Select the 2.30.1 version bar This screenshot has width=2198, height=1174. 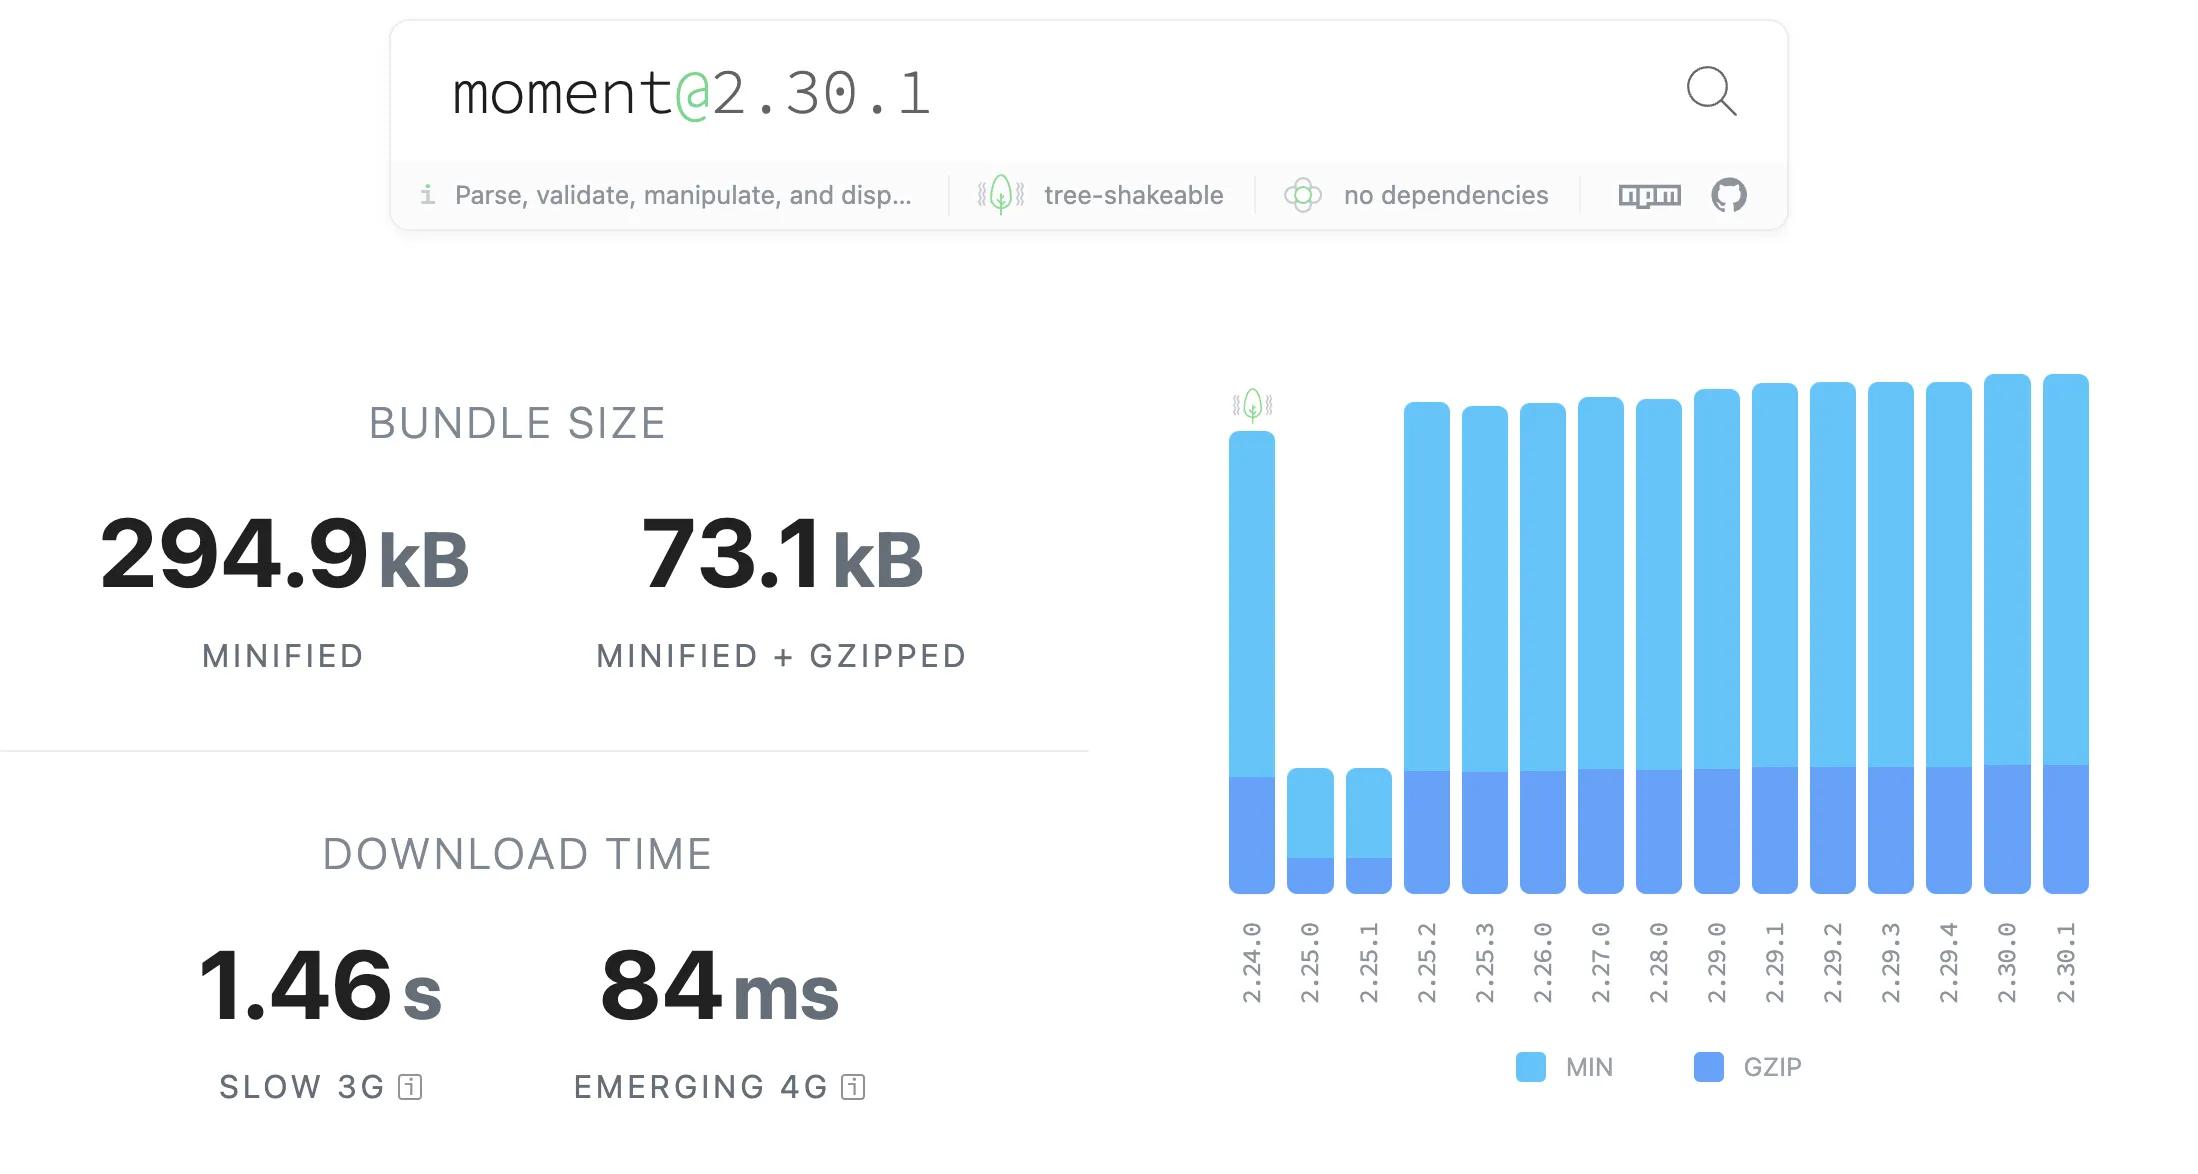[x=2065, y=632]
